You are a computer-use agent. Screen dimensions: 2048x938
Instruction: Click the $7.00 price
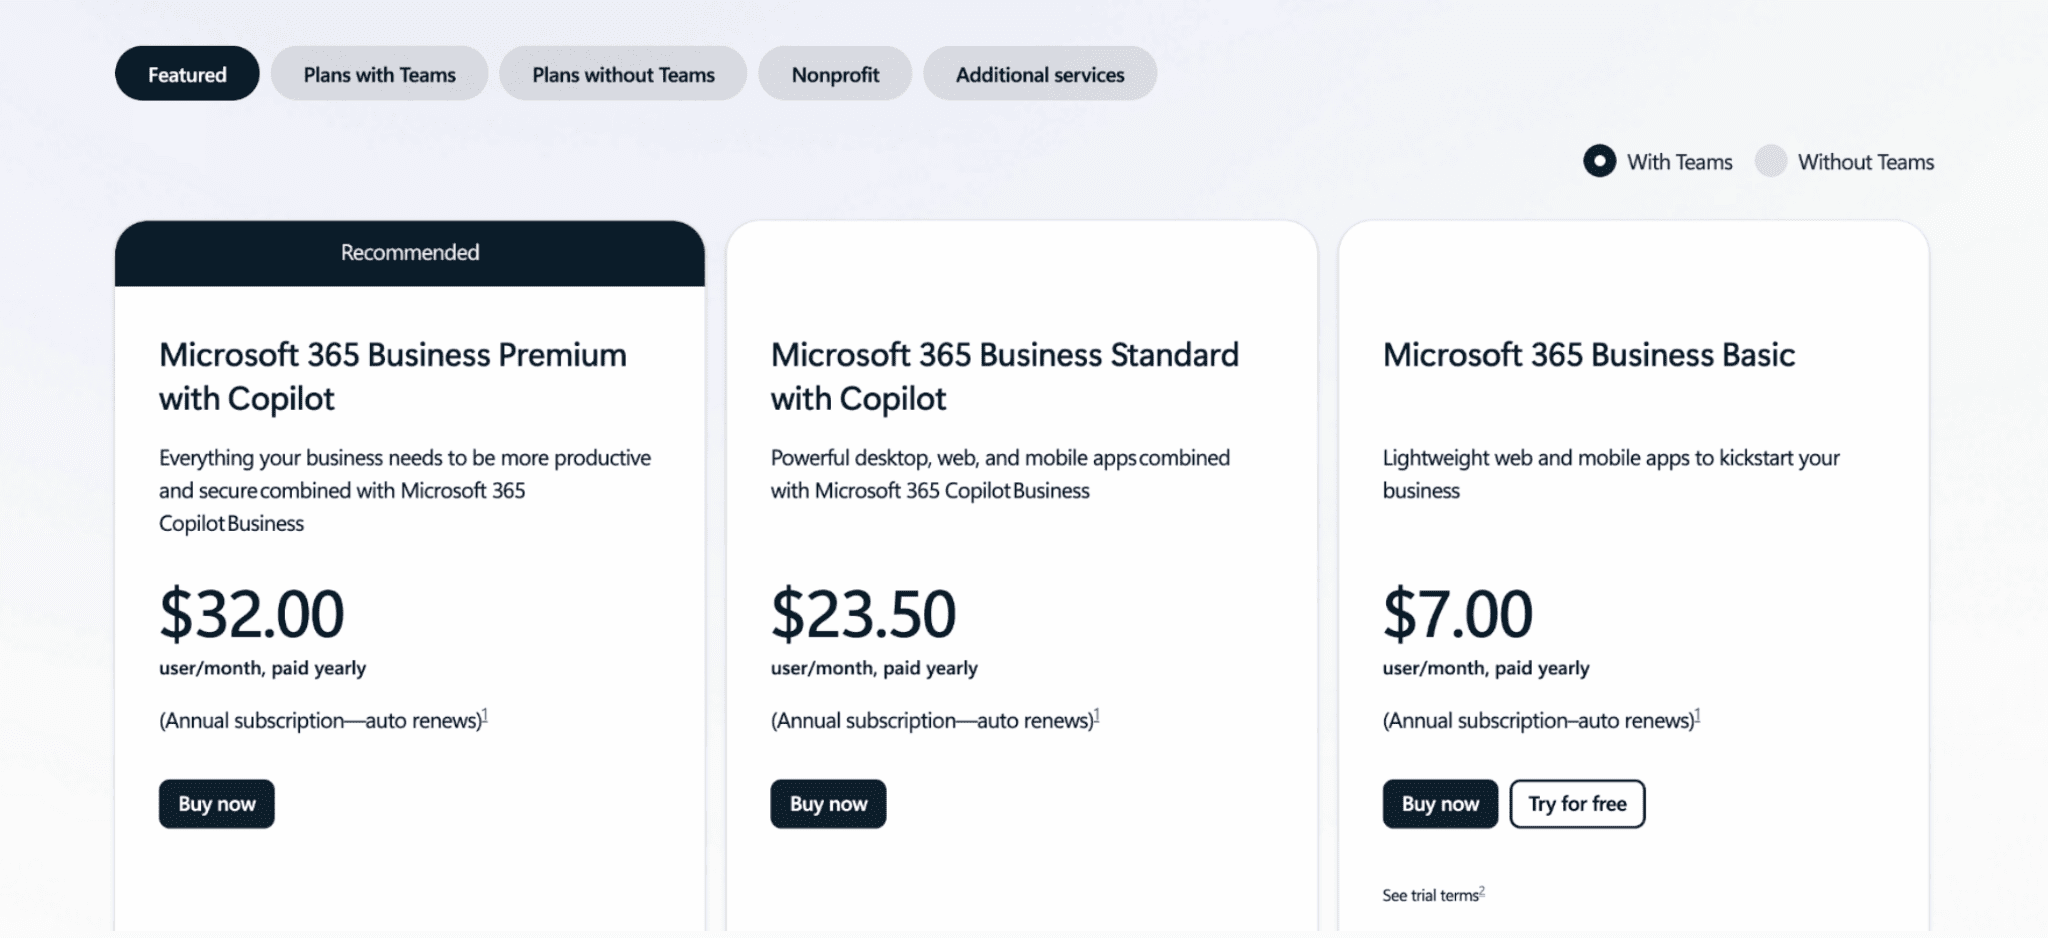(x=1457, y=613)
